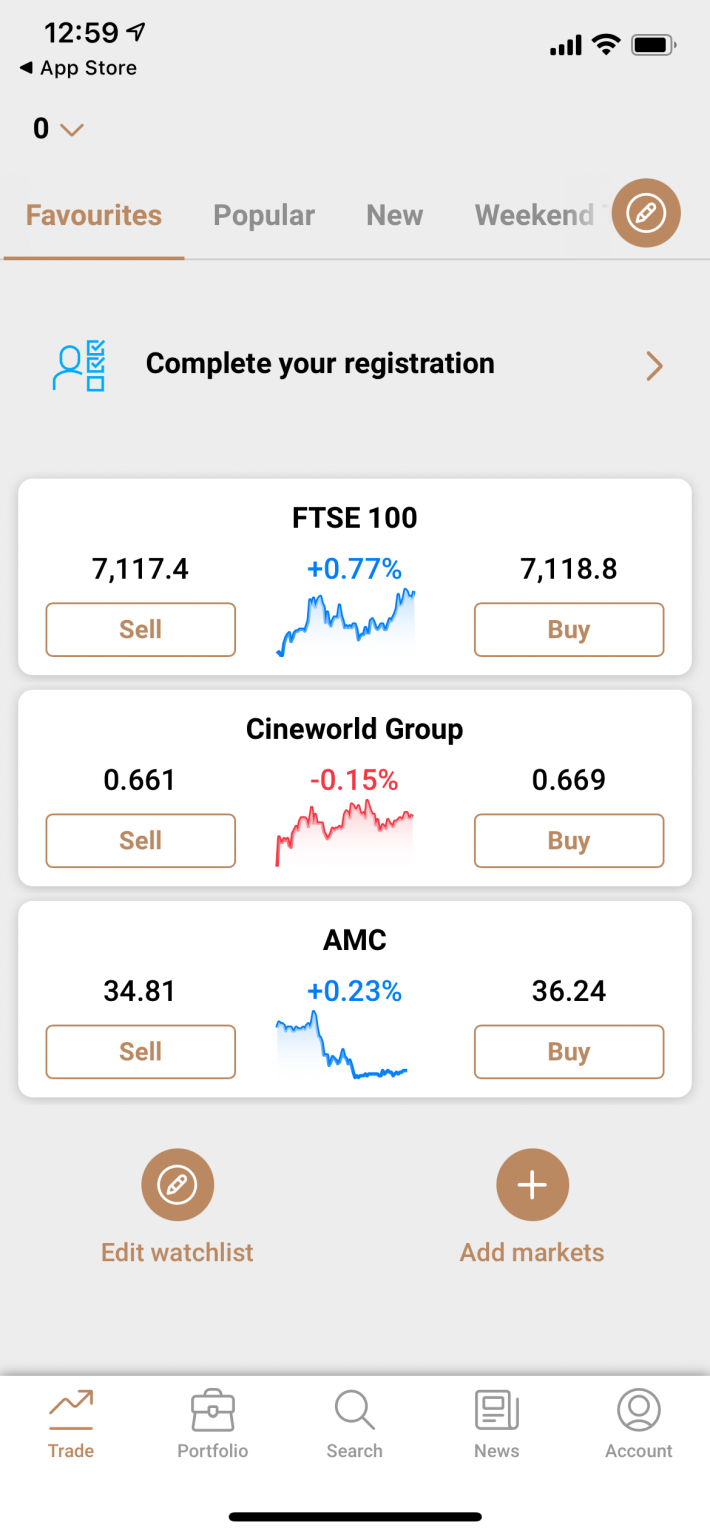Switch to the Popular tab

click(x=264, y=214)
